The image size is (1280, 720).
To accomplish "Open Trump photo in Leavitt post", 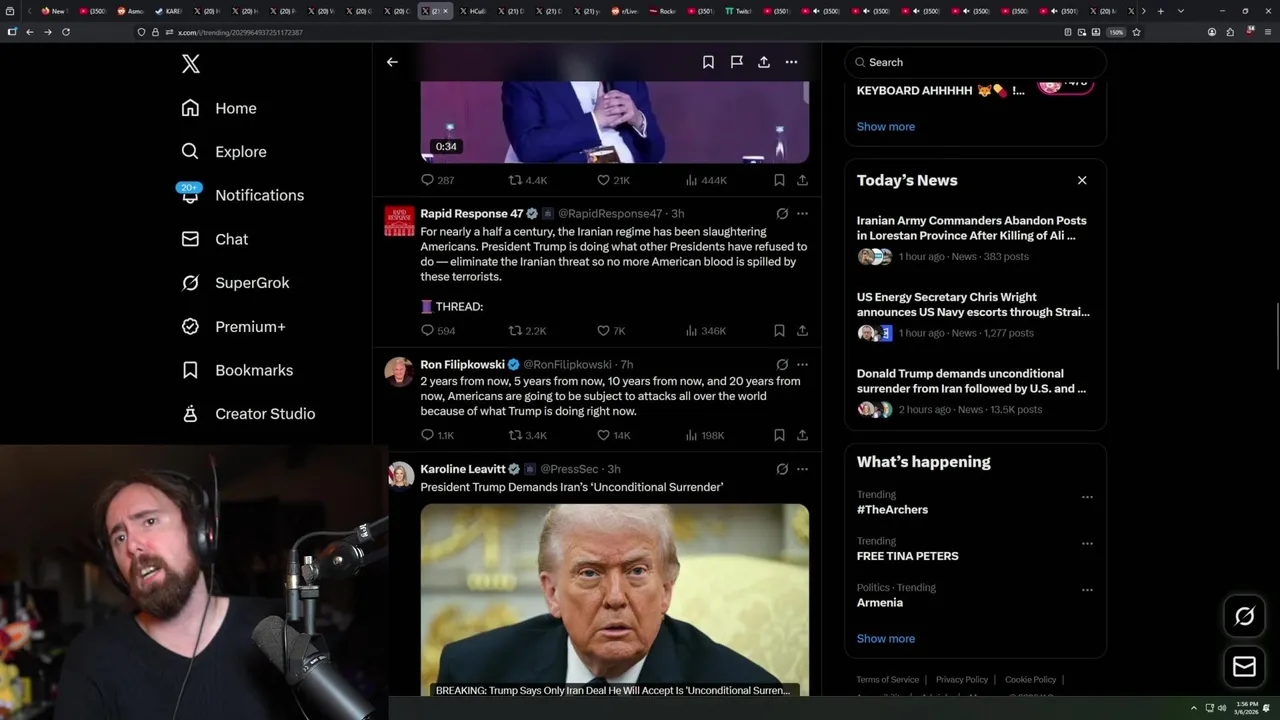I will [x=614, y=600].
